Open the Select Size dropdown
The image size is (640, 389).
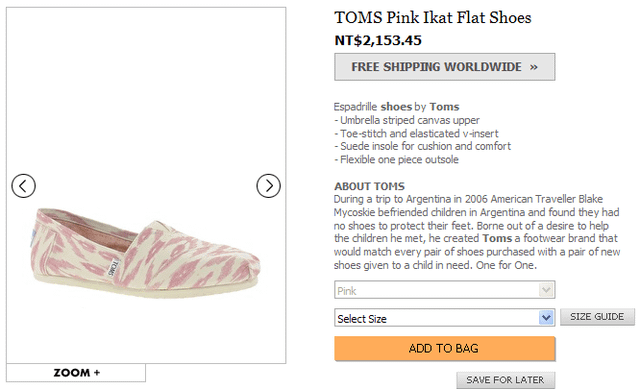(444, 318)
